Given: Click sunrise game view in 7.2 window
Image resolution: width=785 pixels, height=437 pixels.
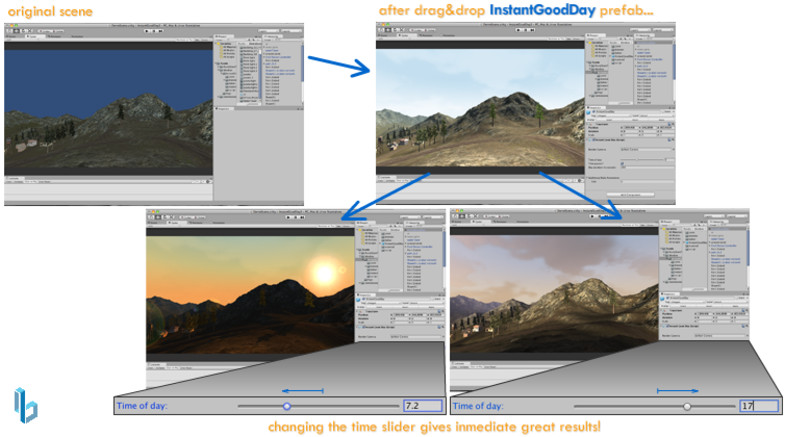Looking at the screenshot, I should coord(250,295).
